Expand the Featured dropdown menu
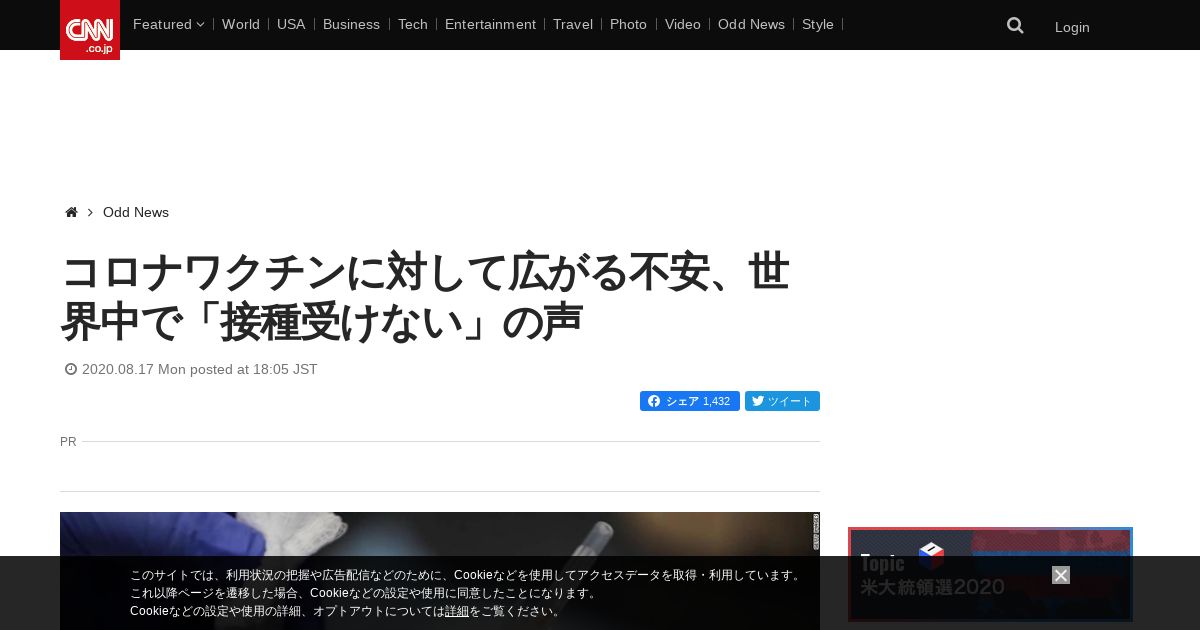The image size is (1200, 630). pyautogui.click(x=168, y=24)
